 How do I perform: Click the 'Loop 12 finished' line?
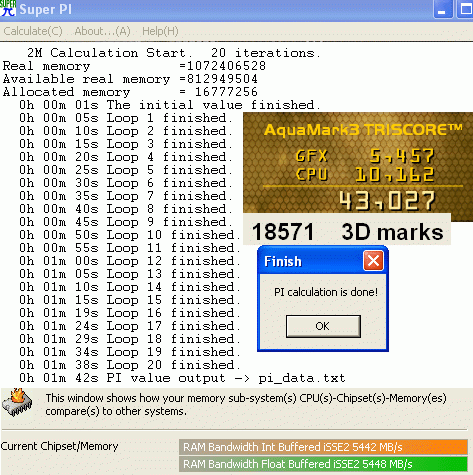coord(130,261)
